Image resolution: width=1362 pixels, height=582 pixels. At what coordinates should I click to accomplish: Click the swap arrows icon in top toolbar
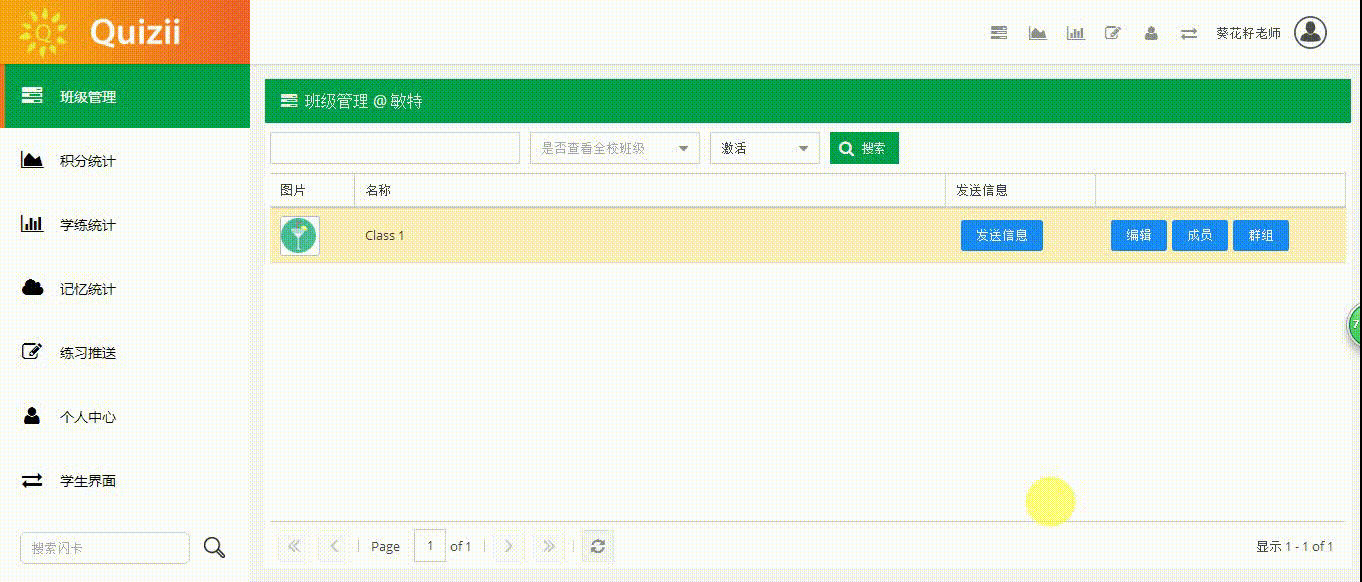pyautogui.click(x=1188, y=33)
